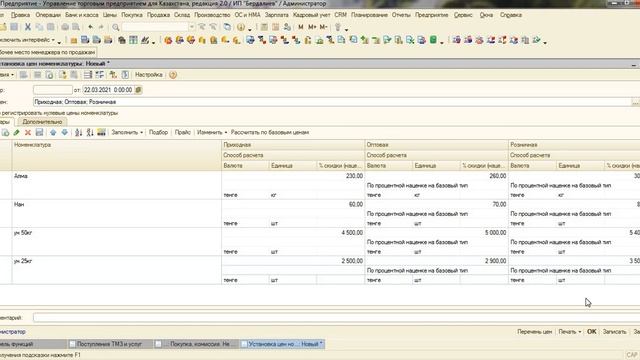This screenshot has height=360, width=640.
Task: Sort descending icon in table toolbar
Action: [90, 132]
